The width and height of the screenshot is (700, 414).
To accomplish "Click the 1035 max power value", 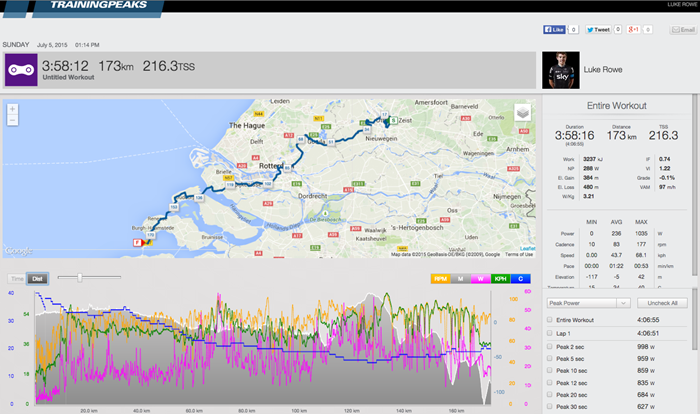I will tap(641, 234).
